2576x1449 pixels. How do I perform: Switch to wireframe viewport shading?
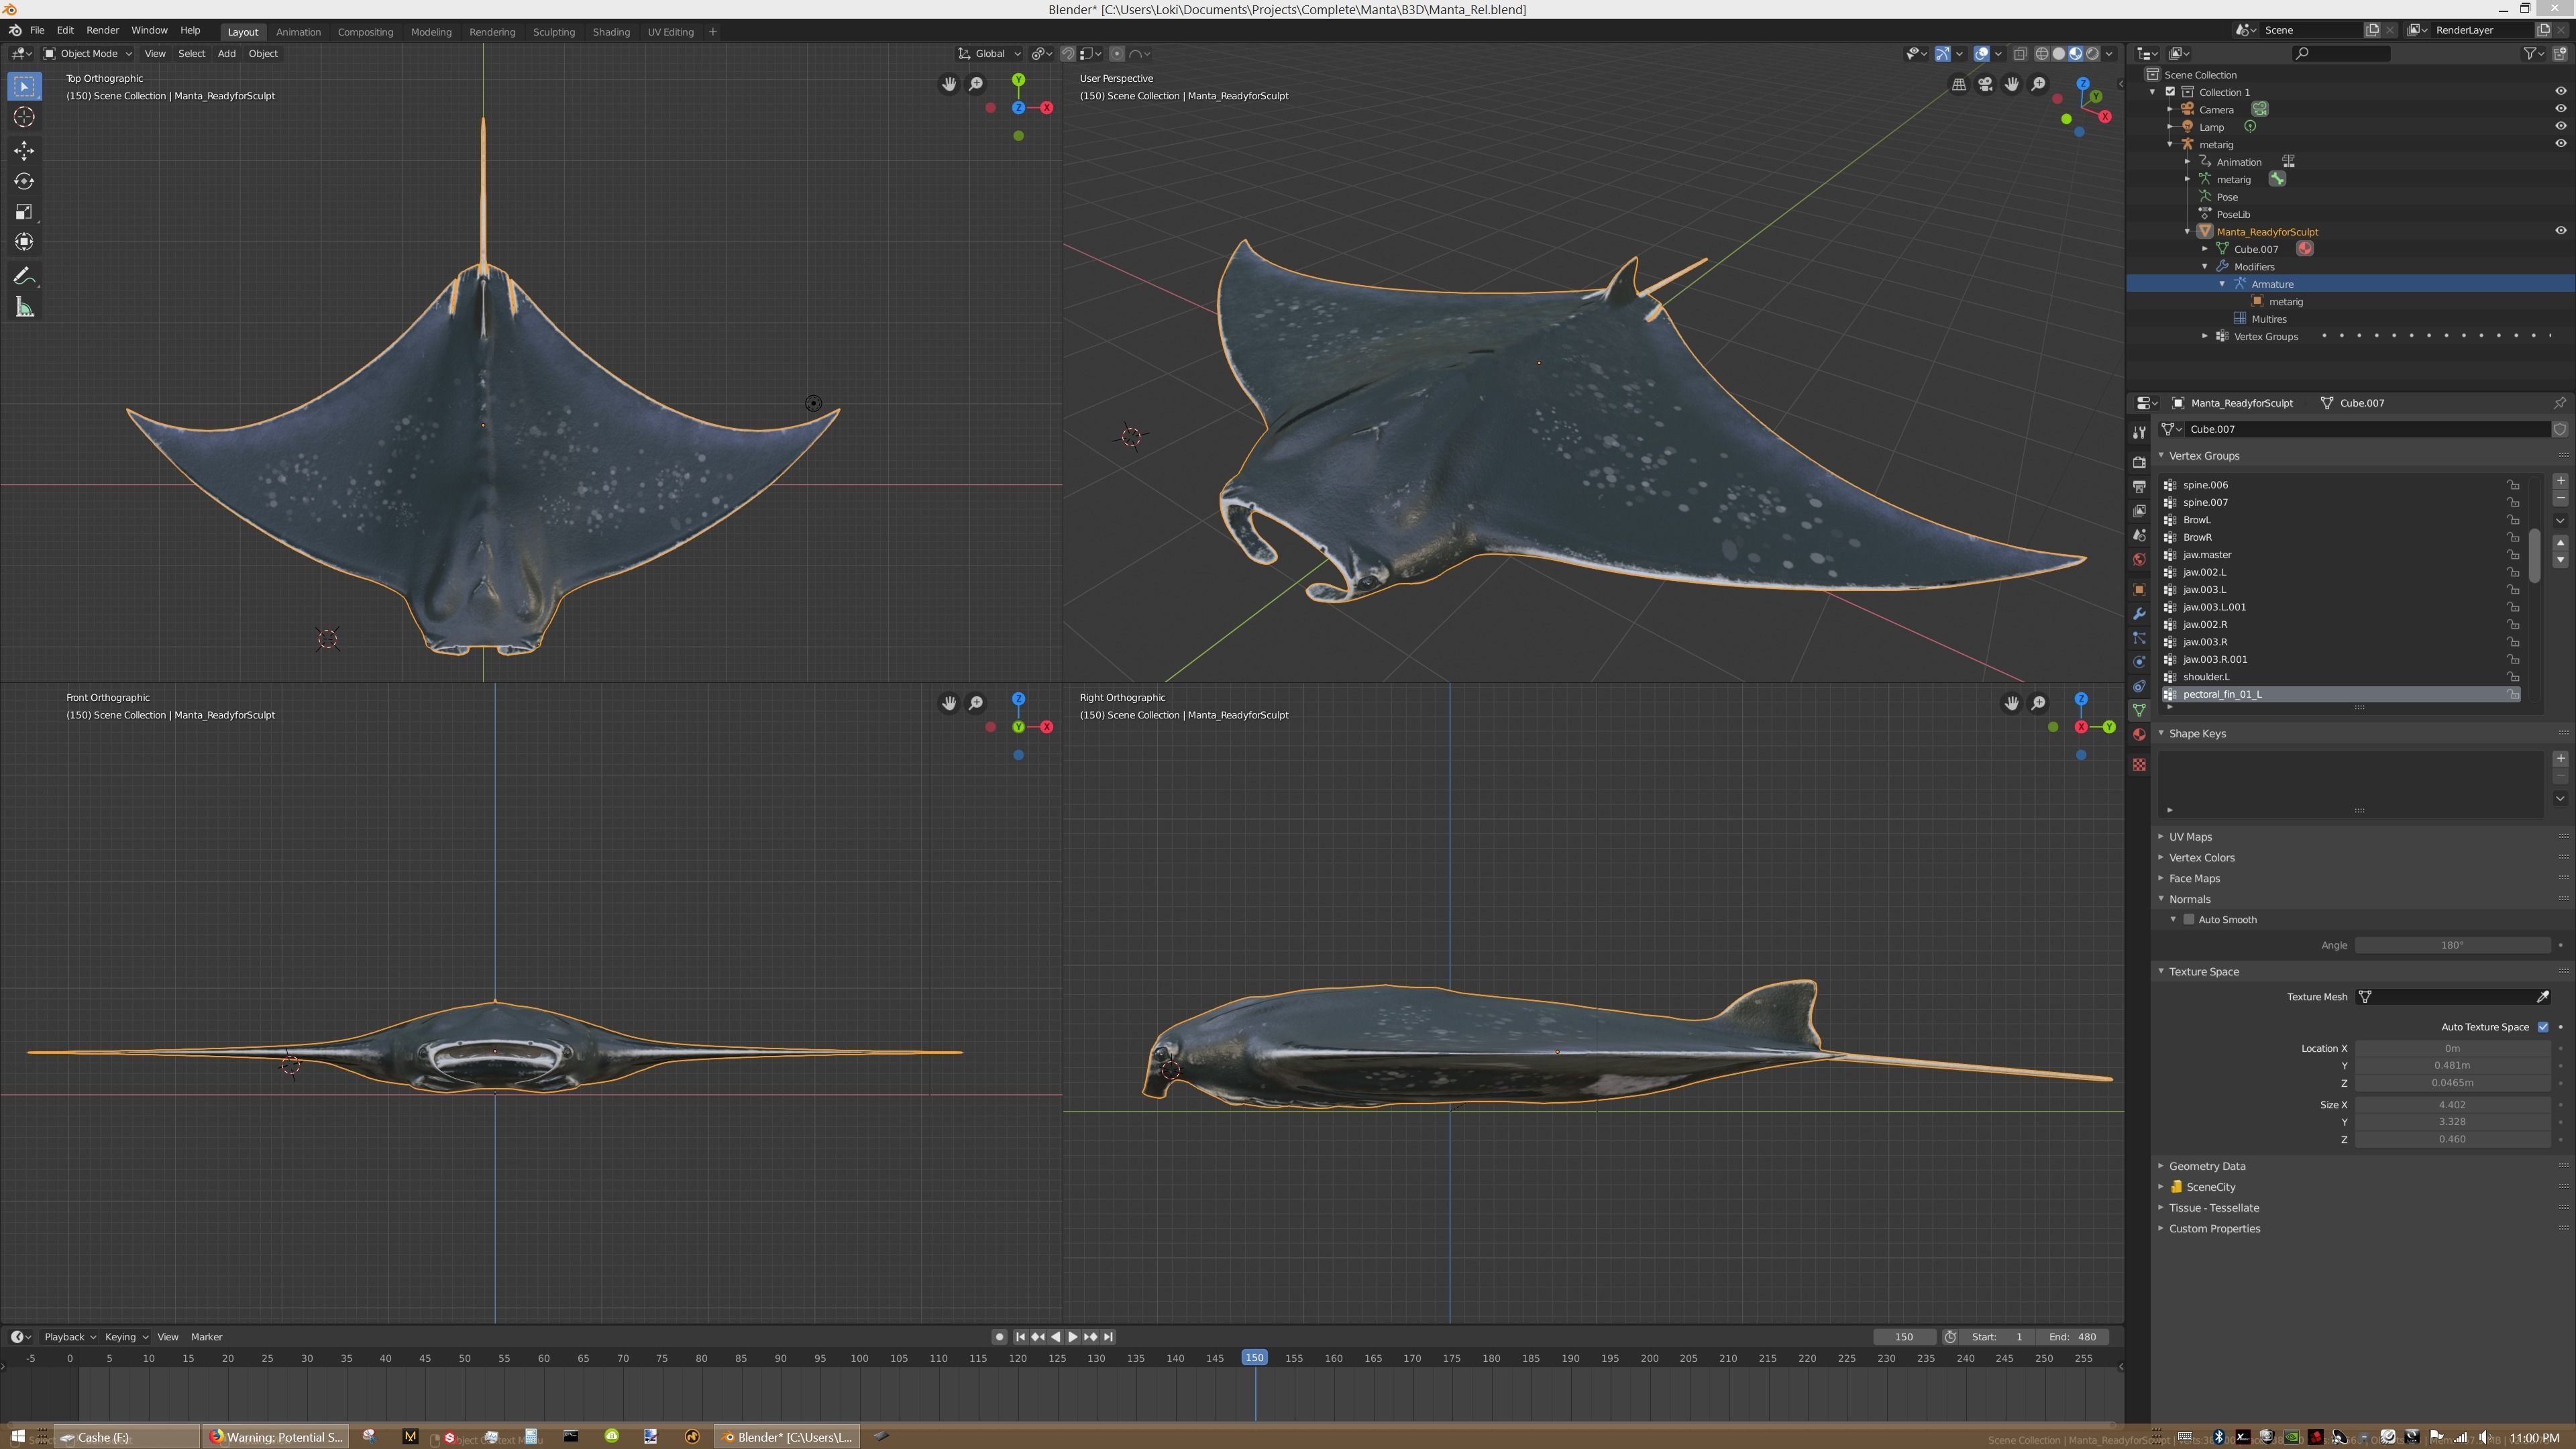[x=2042, y=54]
